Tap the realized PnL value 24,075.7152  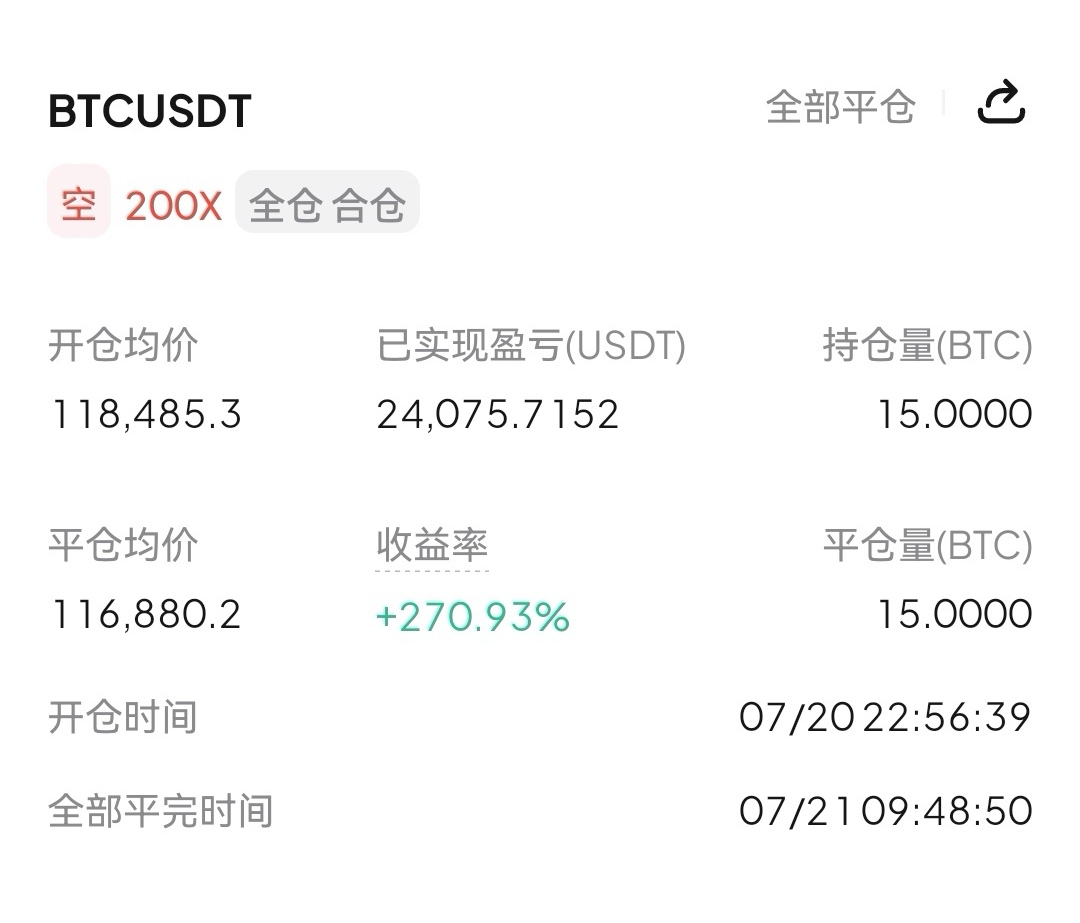point(498,414)
